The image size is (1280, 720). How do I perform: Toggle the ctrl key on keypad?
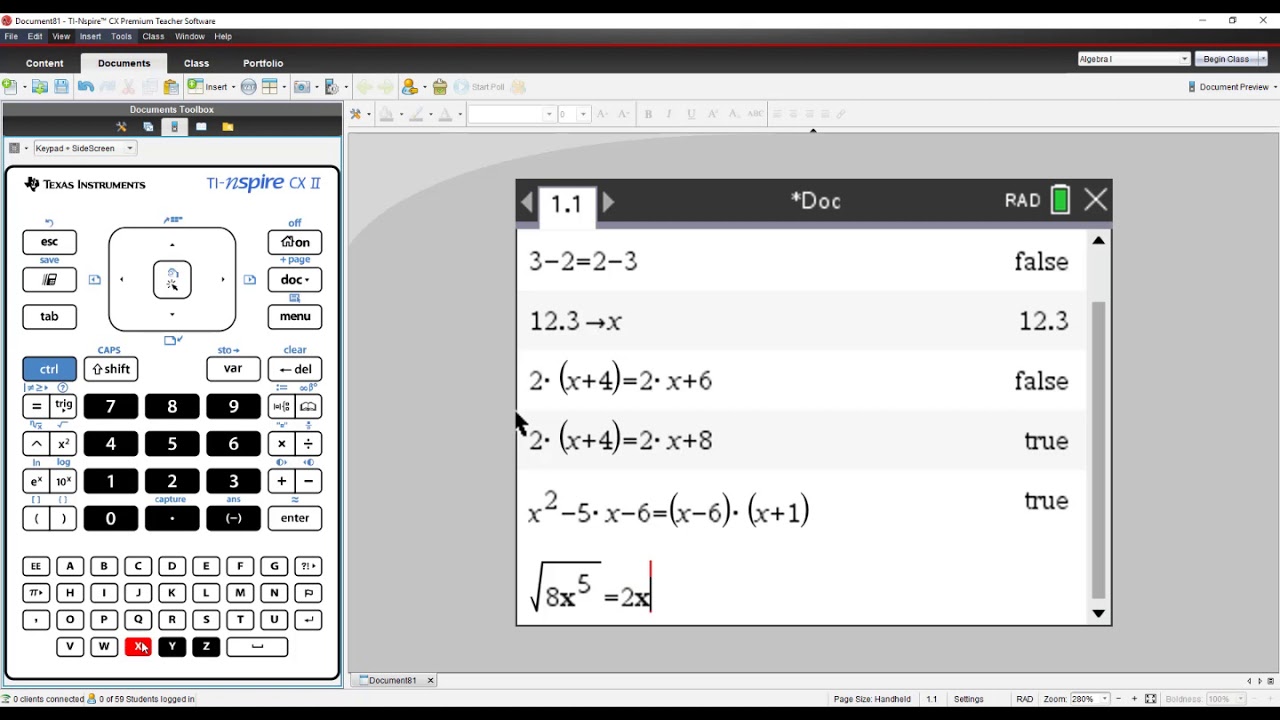point(49,369)
